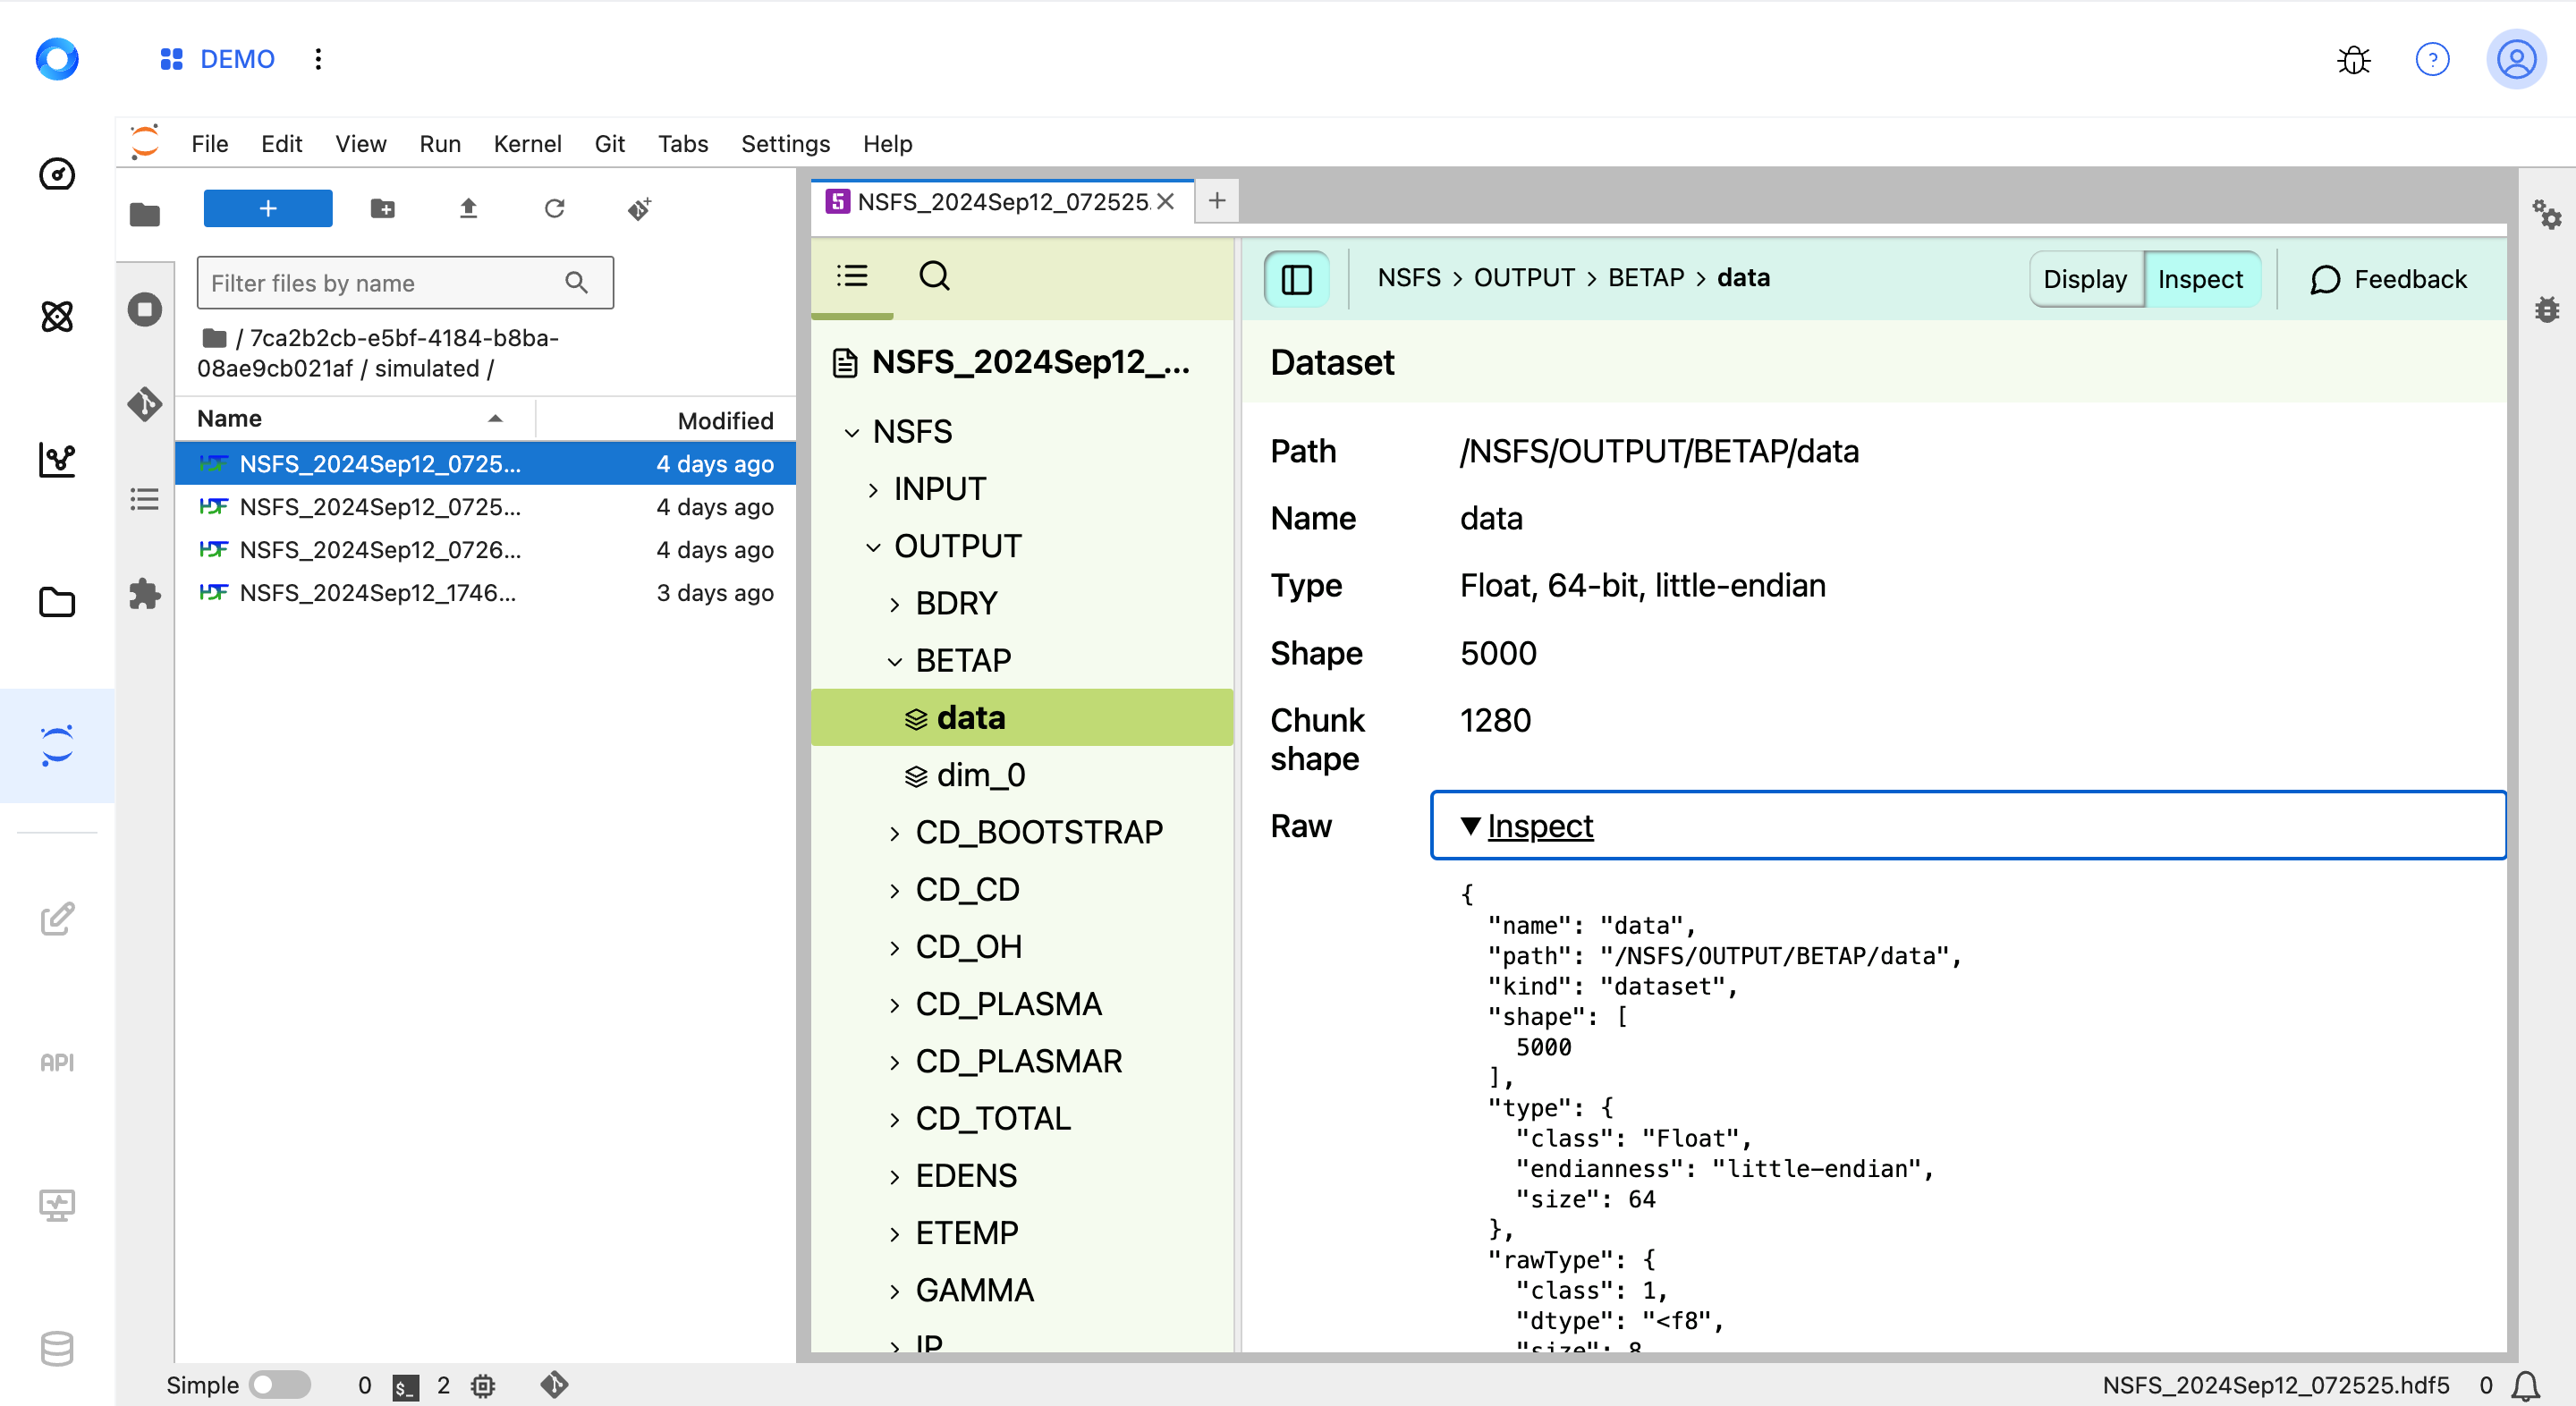Screen dimensions: 2576x1406
Task: Collapse the Raw Inspect disclosure triangle
Action: pyautogui.click(x=1470, y=825)
